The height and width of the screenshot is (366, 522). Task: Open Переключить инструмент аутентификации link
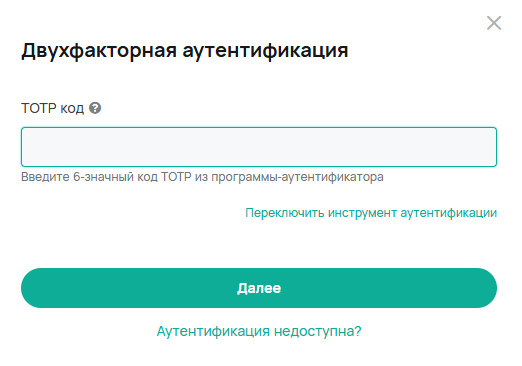(x=371, y=213)
